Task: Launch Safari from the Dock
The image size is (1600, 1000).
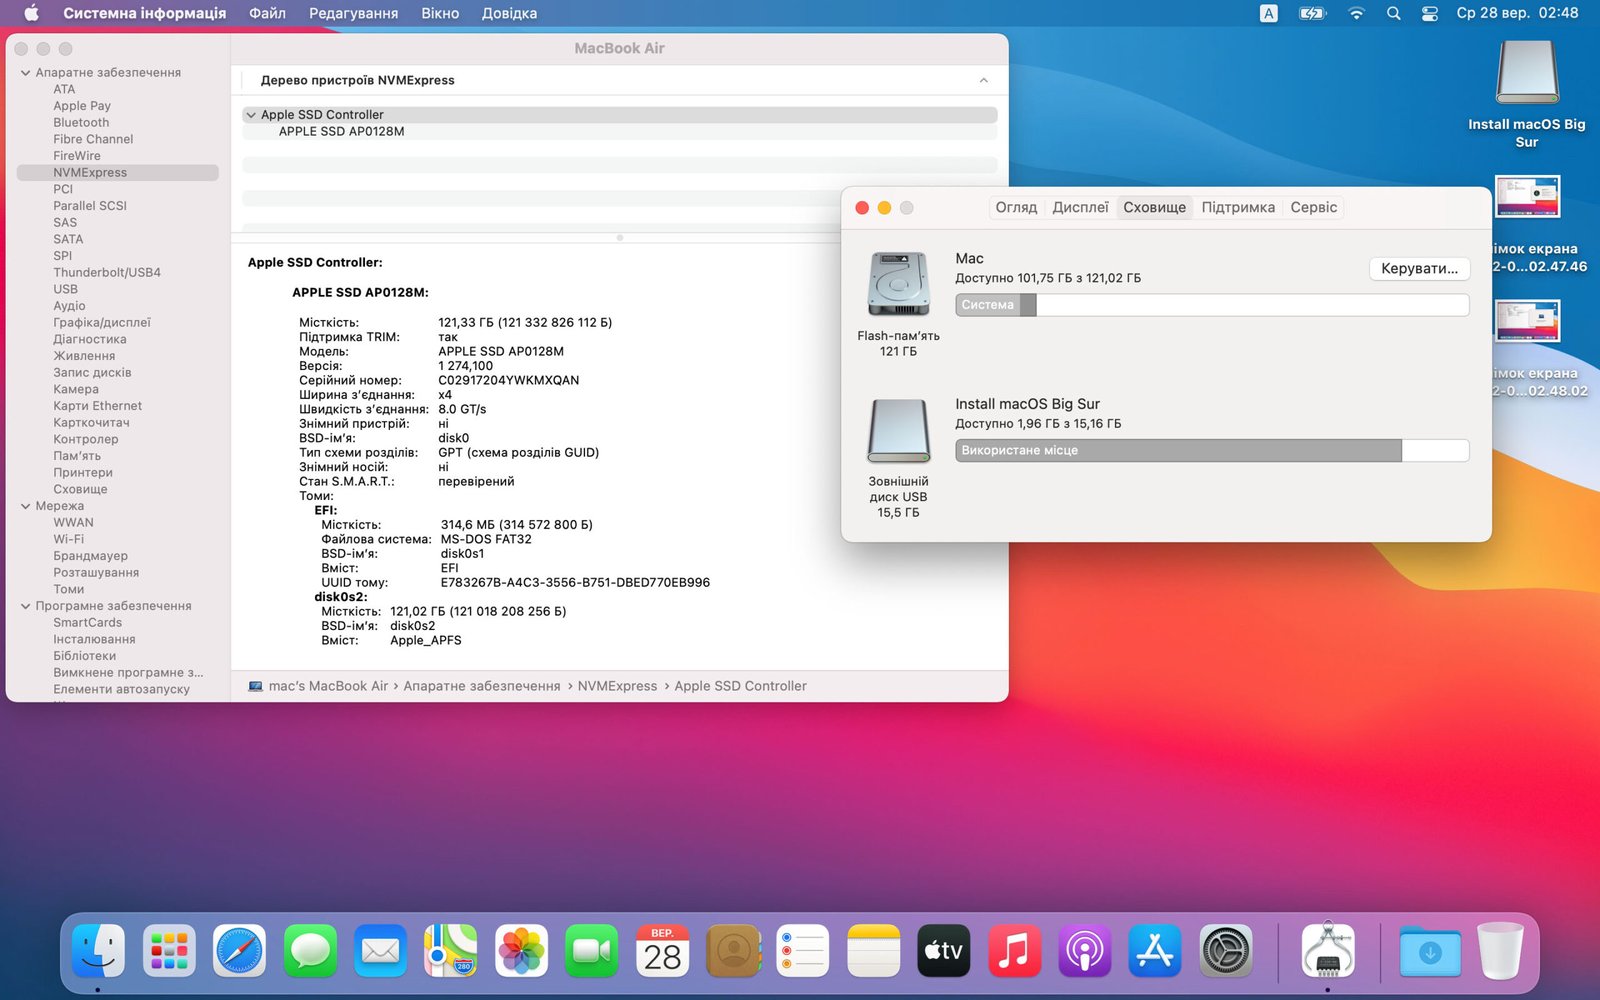Action: (239, 950)
